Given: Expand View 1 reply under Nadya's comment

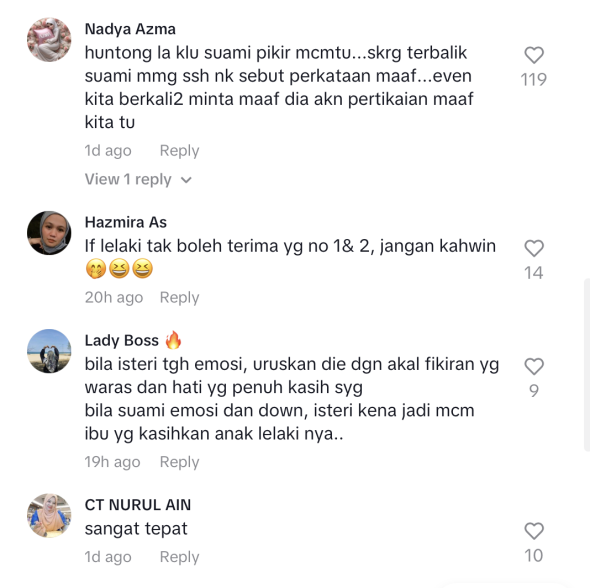Looking at the screenshot, I should coord(138,179).
